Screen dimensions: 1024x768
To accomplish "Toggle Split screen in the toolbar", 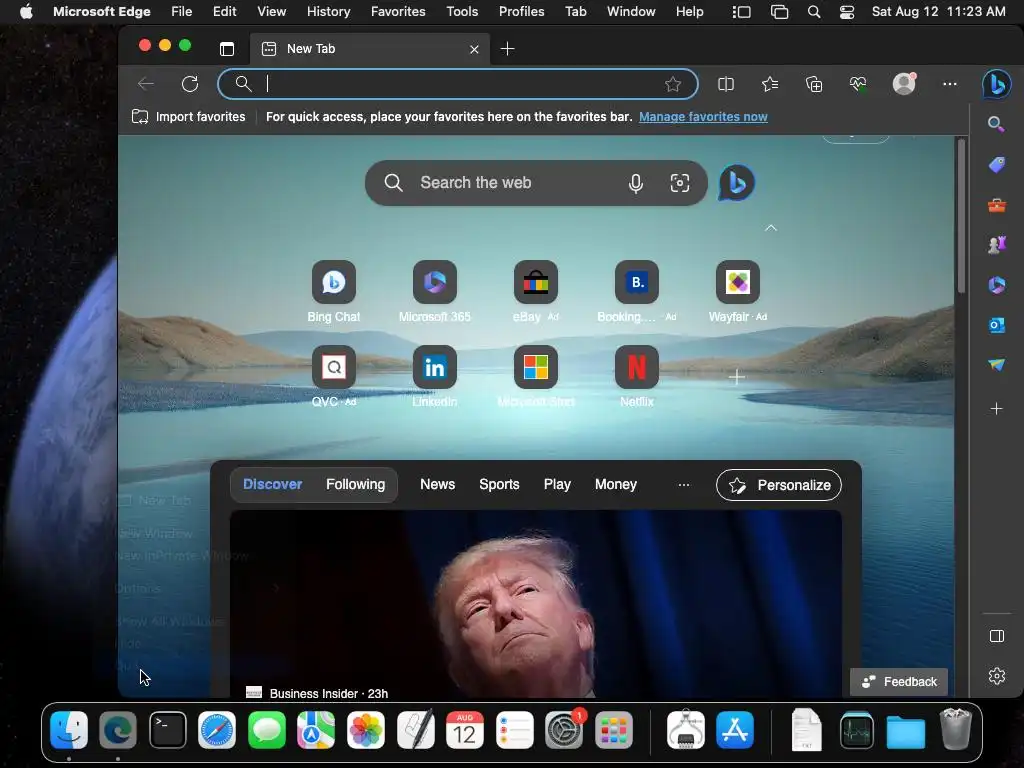I will click(x=726, y=84).
